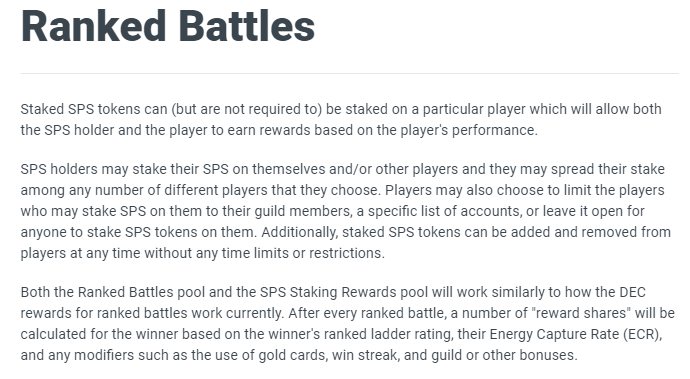Click the paragraph starting with SPS holders
The height and width of the screenshot is (379, 690).
(345, 211)
